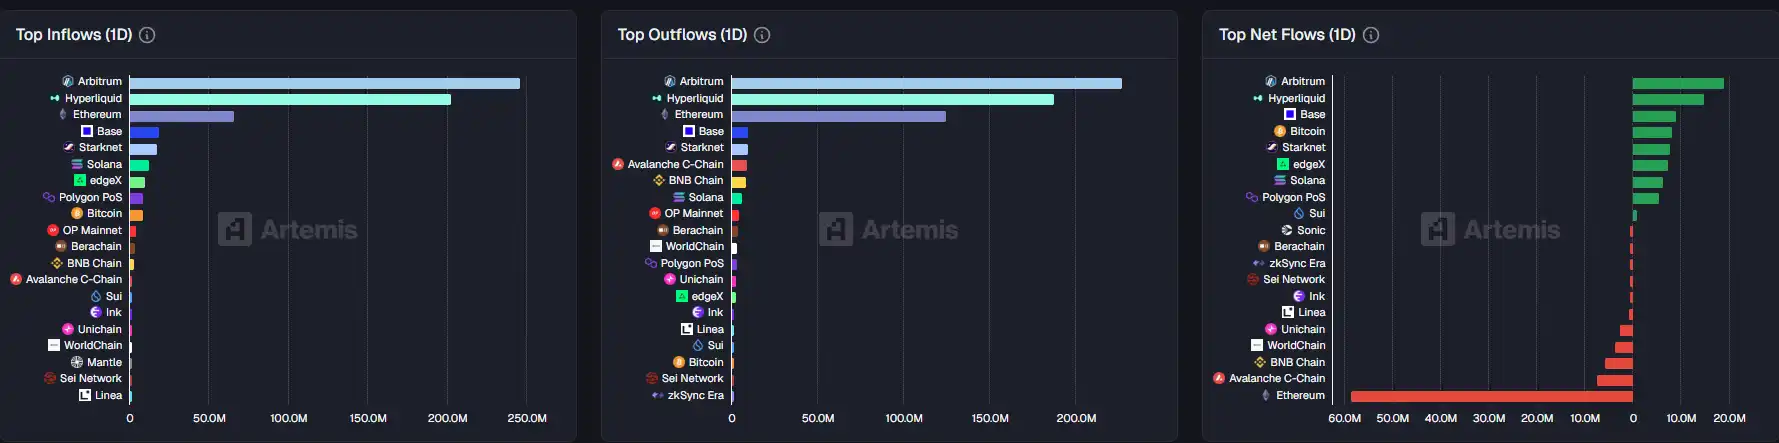Click WorldChain label in Outflows chart
1779x443 pixels.
694,246
